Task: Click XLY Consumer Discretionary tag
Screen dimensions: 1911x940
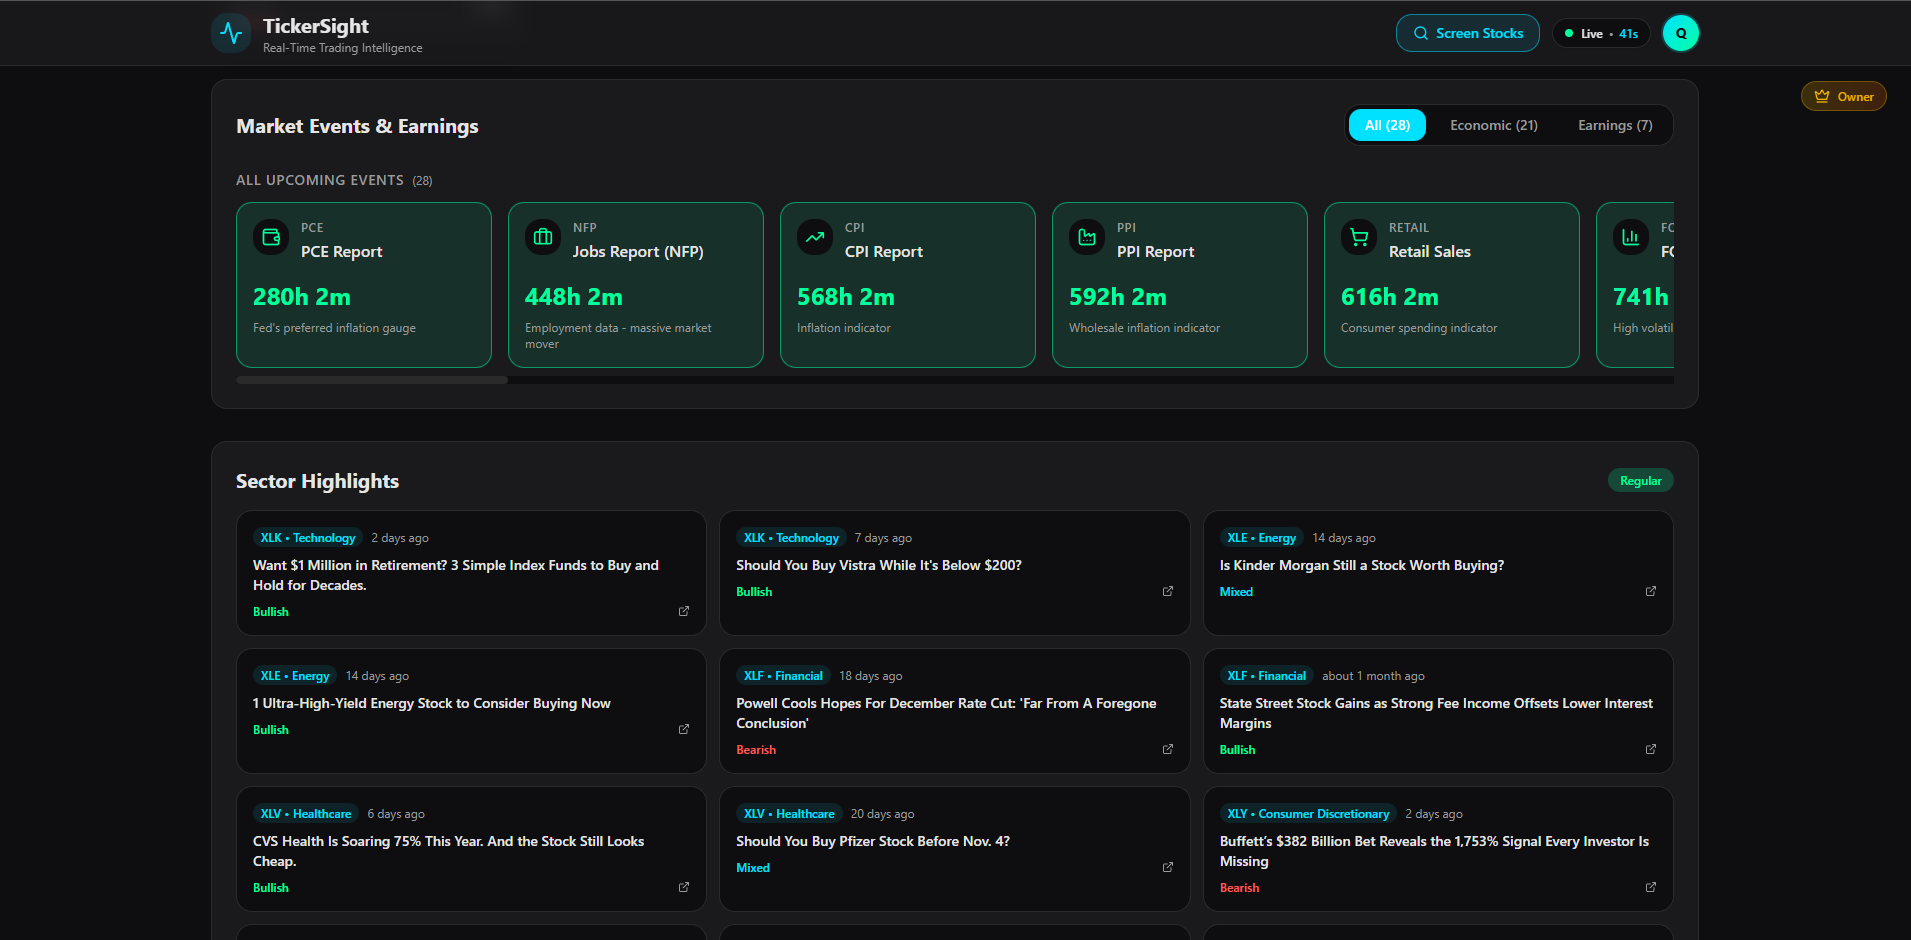Action: point(1308,814)
